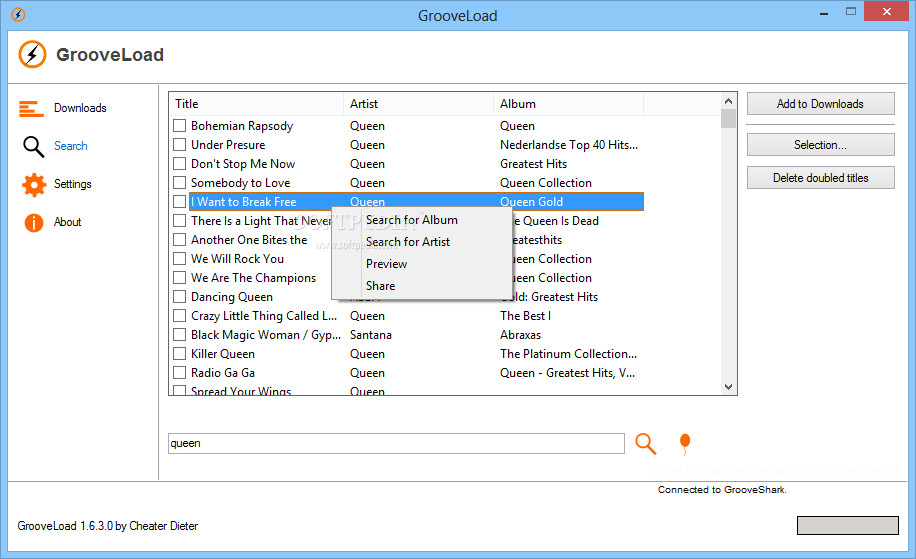The height and width of the screenshot is (559, 916).
Task: Click The Platinum Collection... album cell
Action: point(568,353)
